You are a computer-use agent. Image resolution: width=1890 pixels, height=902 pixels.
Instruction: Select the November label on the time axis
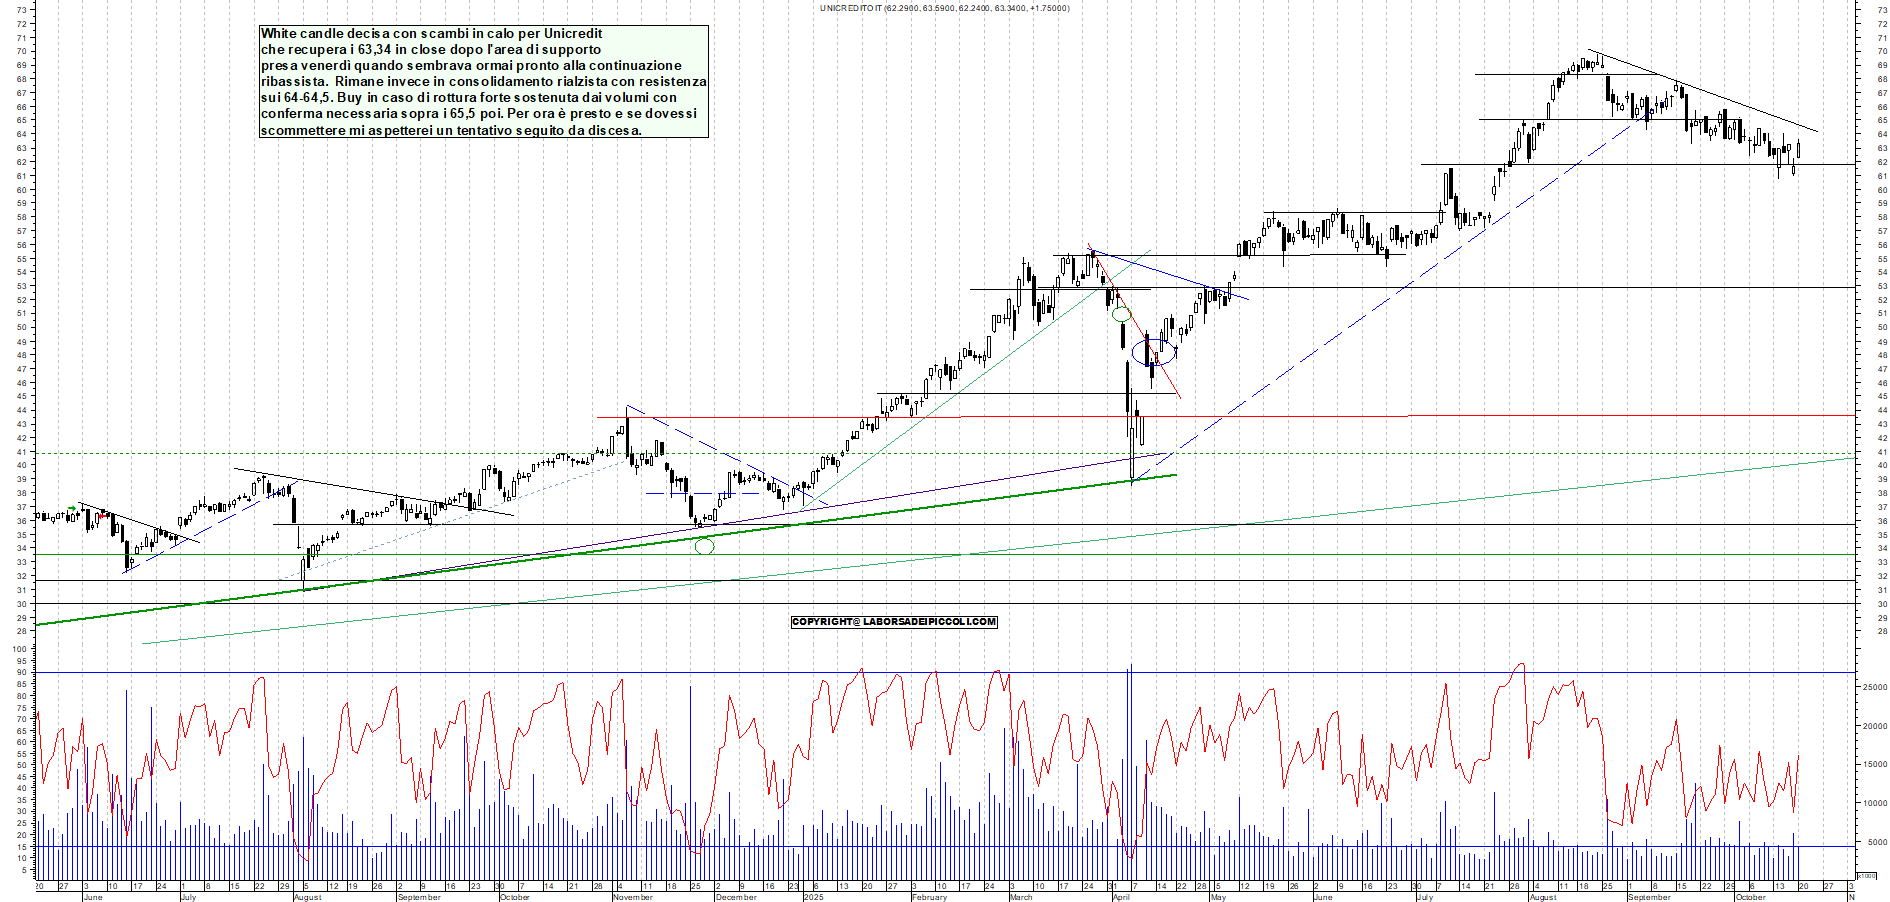pos(632,897)
